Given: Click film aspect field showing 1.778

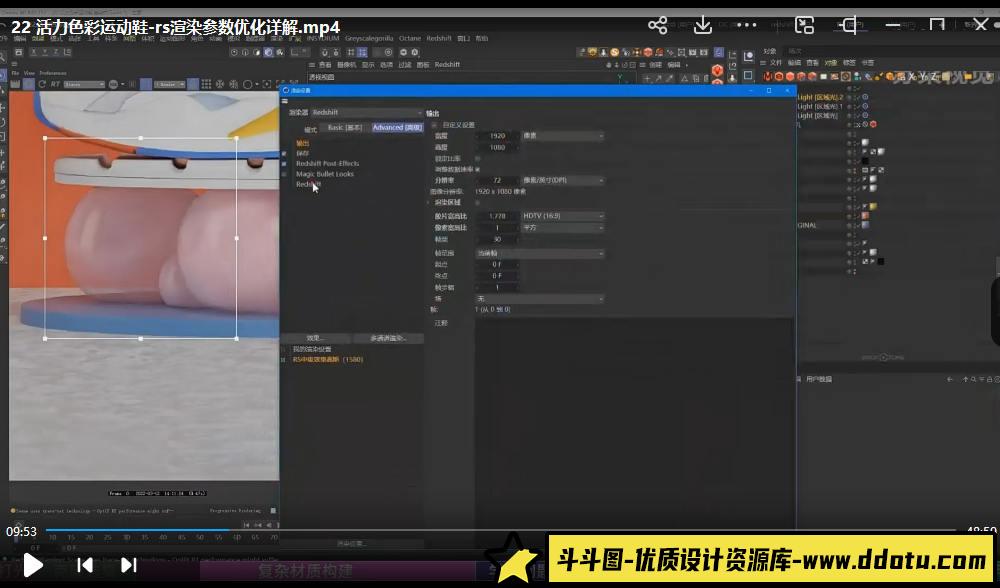Looking at the screenshot, I should pyautogui.click(x=497, y=216).
